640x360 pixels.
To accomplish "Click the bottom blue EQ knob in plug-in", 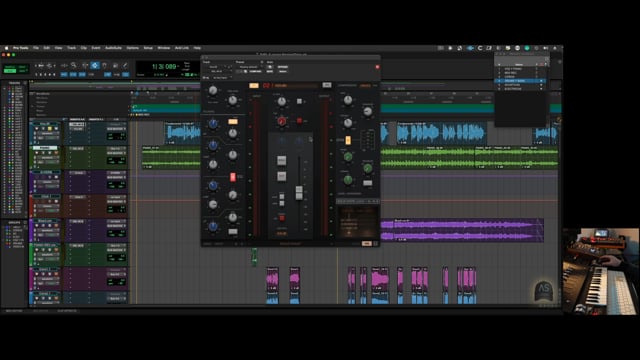I will pos(213,227).
